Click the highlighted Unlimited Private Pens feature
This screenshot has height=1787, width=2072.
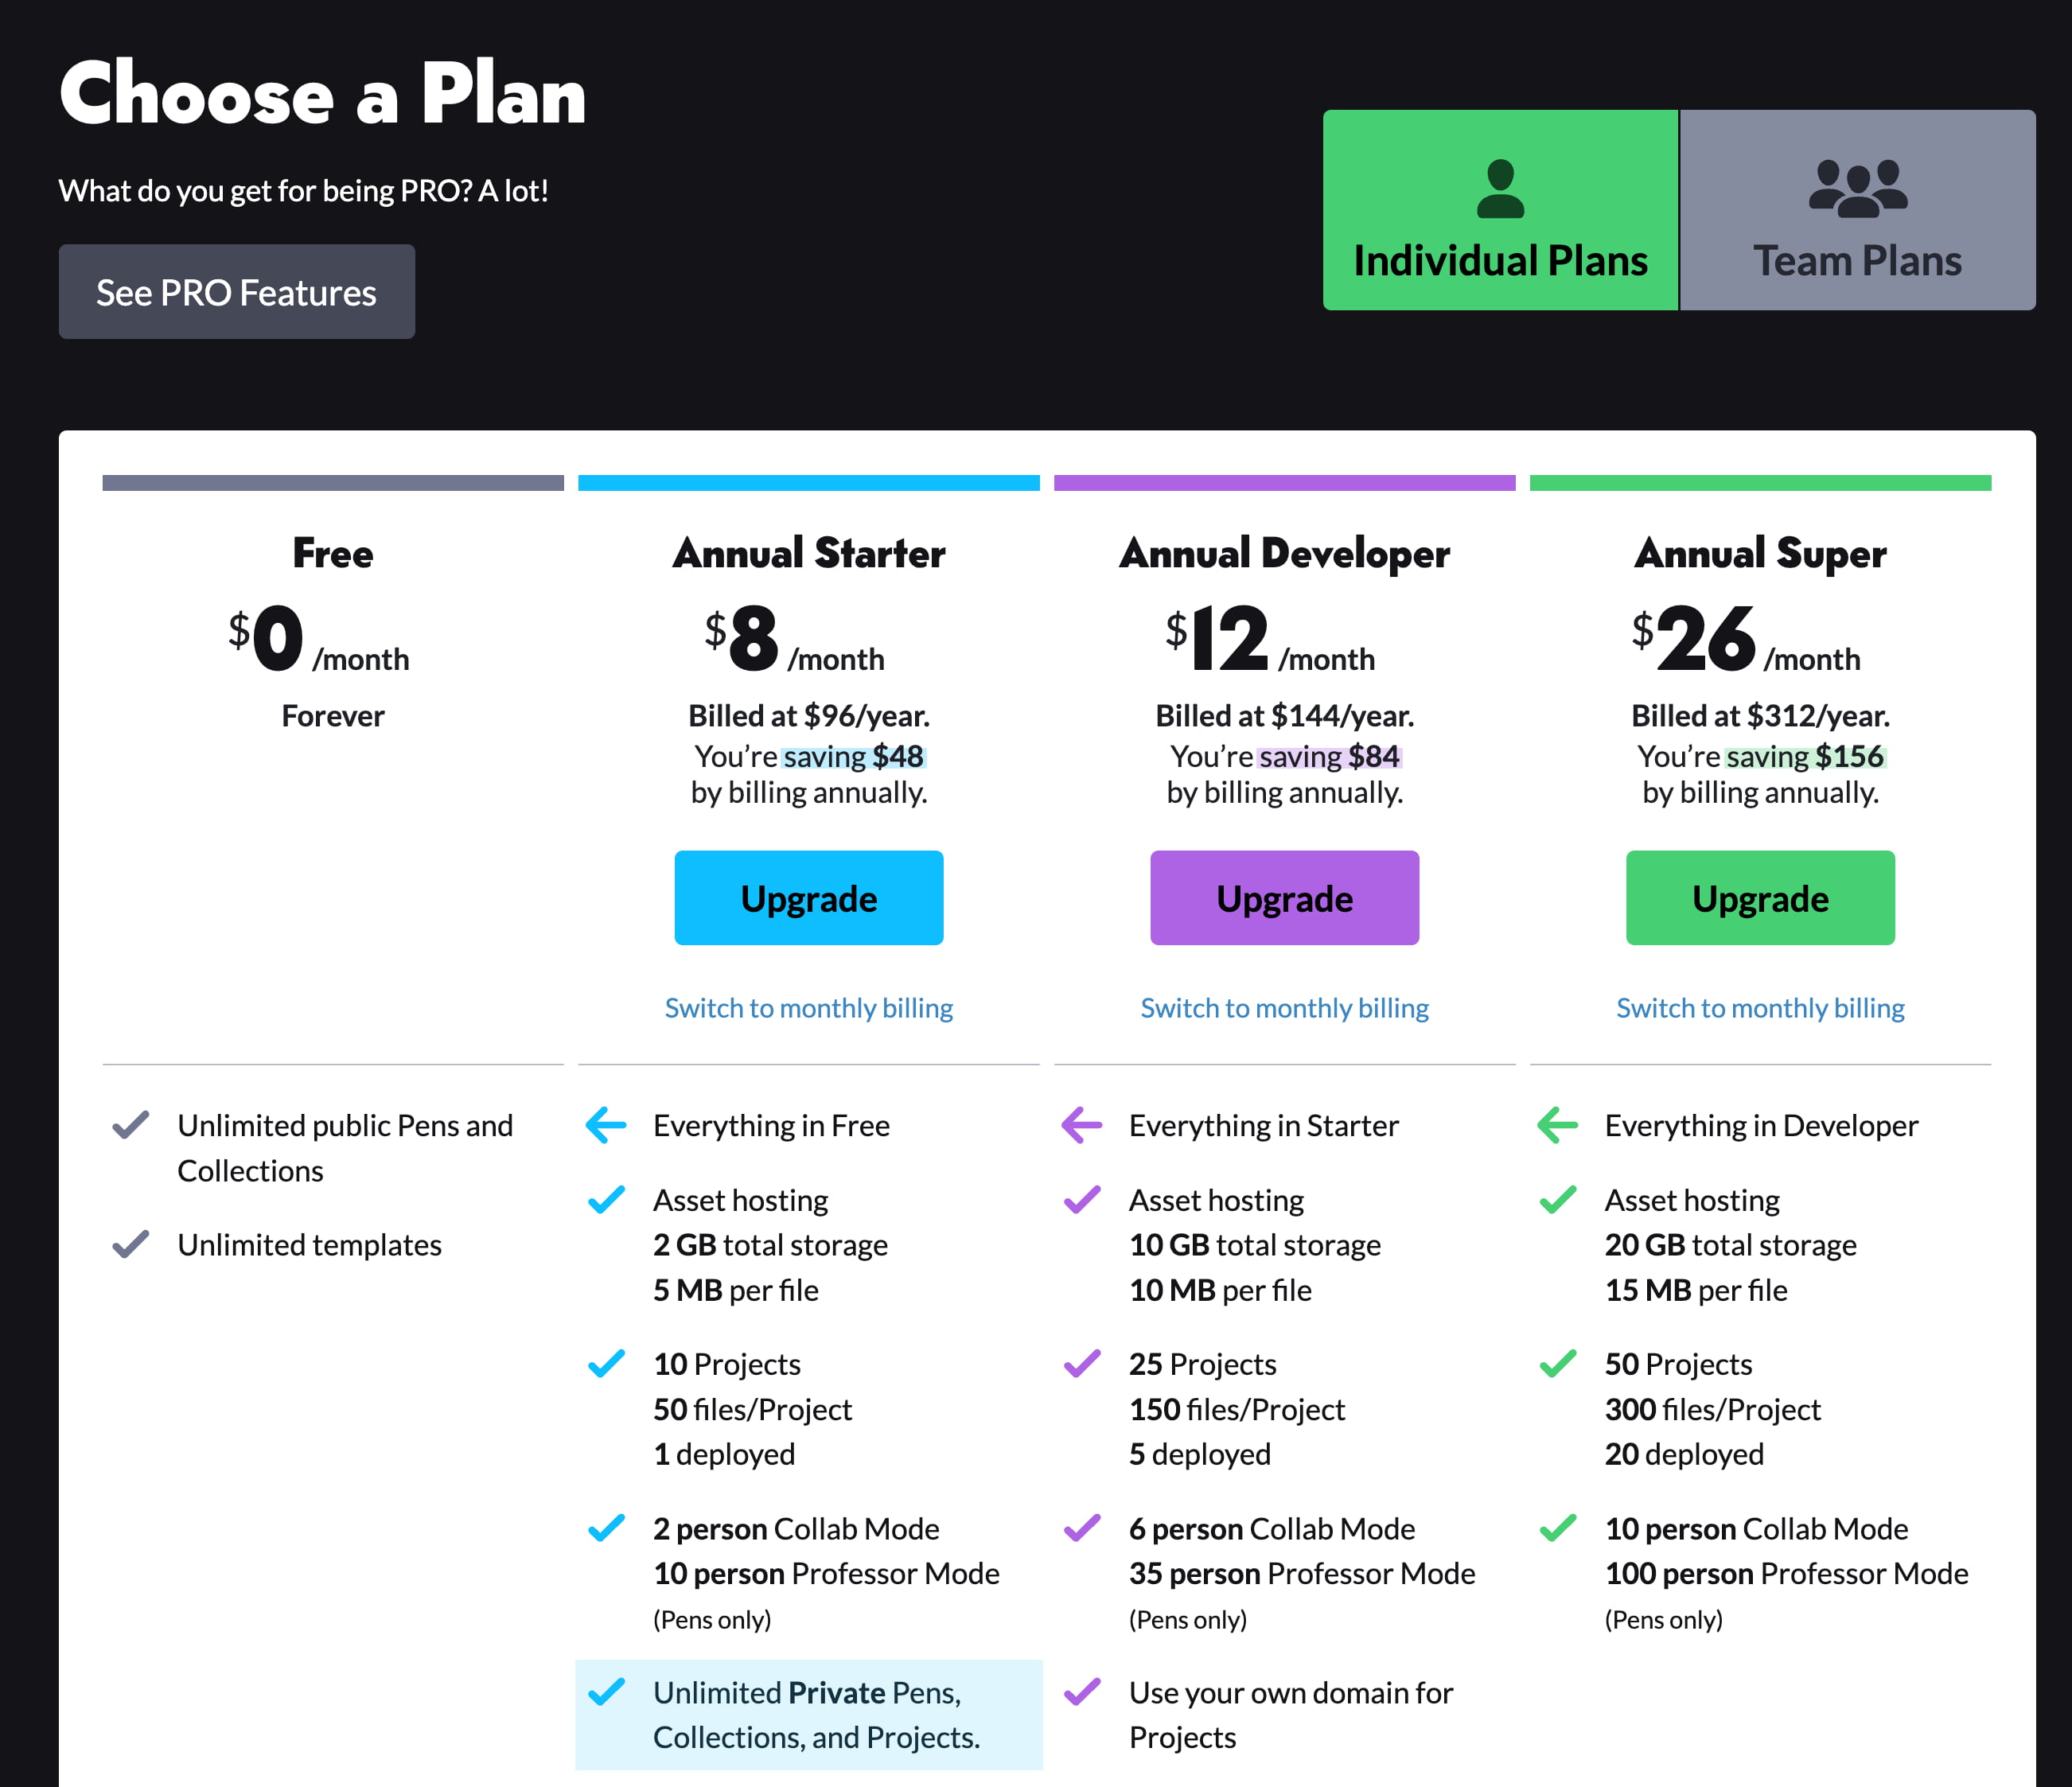tap(816, 1714)
